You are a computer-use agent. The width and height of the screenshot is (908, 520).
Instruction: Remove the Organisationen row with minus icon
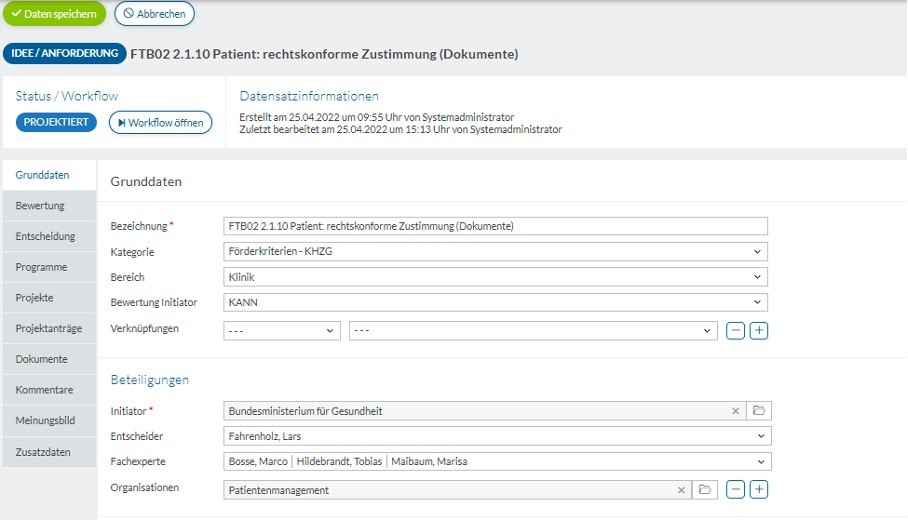(735, 489)
